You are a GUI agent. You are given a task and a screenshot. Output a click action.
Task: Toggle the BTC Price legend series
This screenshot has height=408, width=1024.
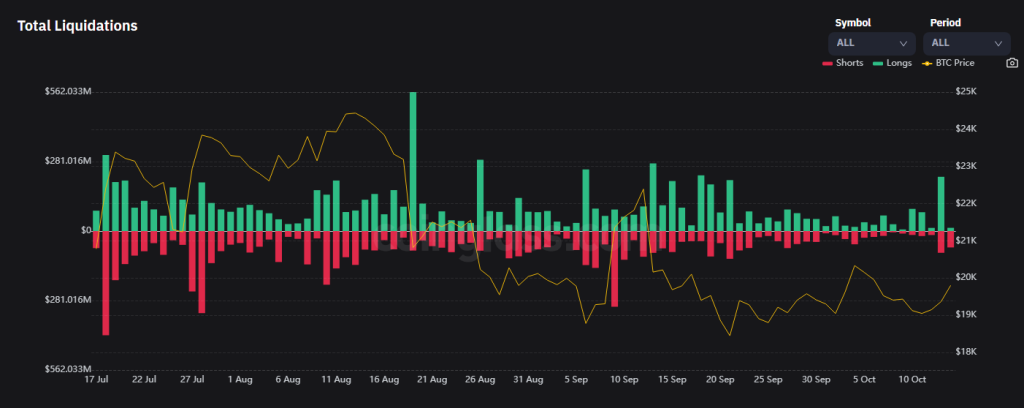point(948,63)
